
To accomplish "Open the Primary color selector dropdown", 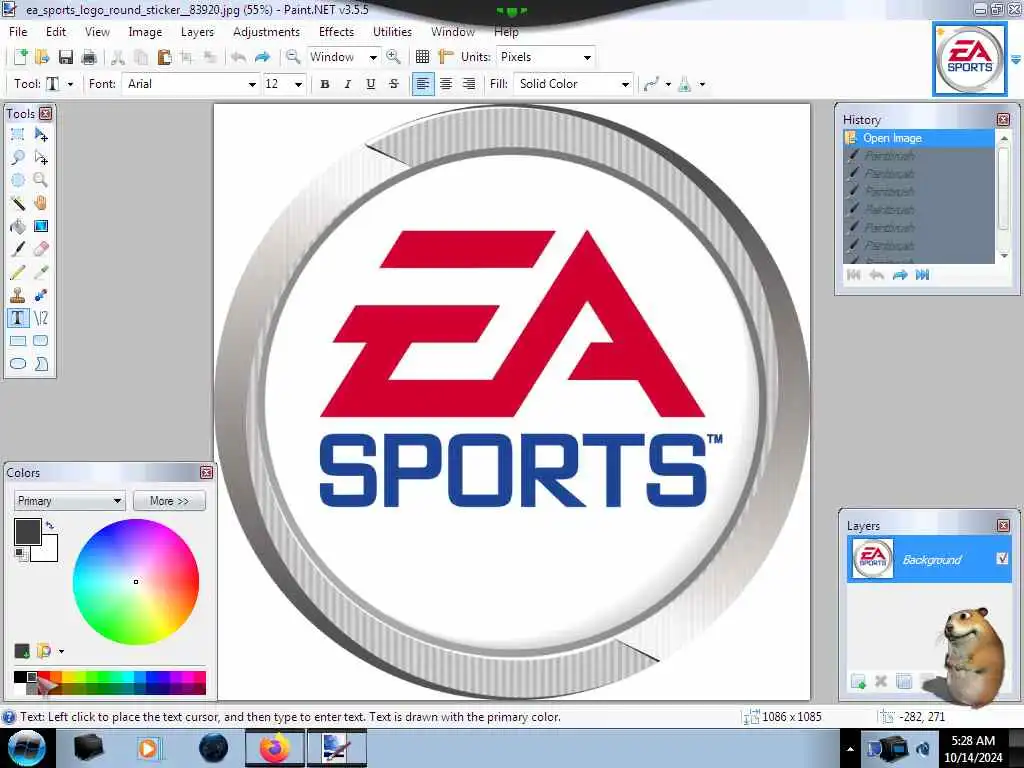I will click(69, 501).
